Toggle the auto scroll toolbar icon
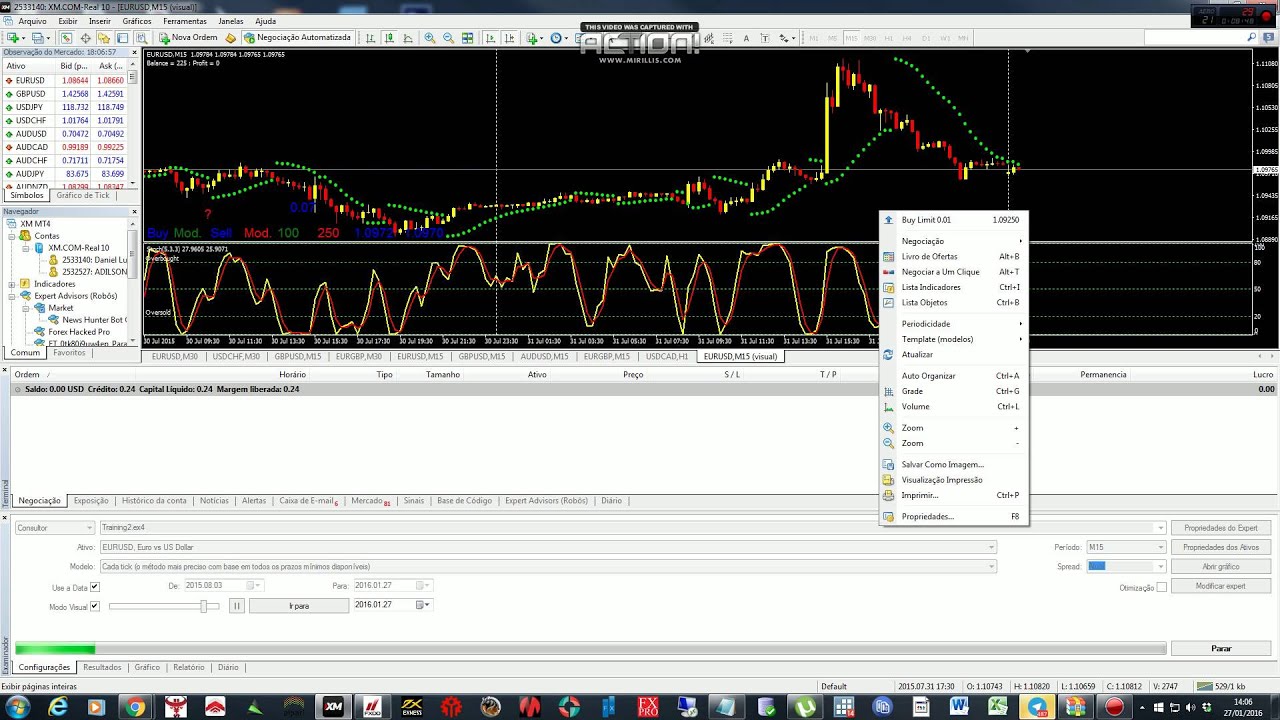This screenshot has width=1280, height=720. (x=491, y=38)
